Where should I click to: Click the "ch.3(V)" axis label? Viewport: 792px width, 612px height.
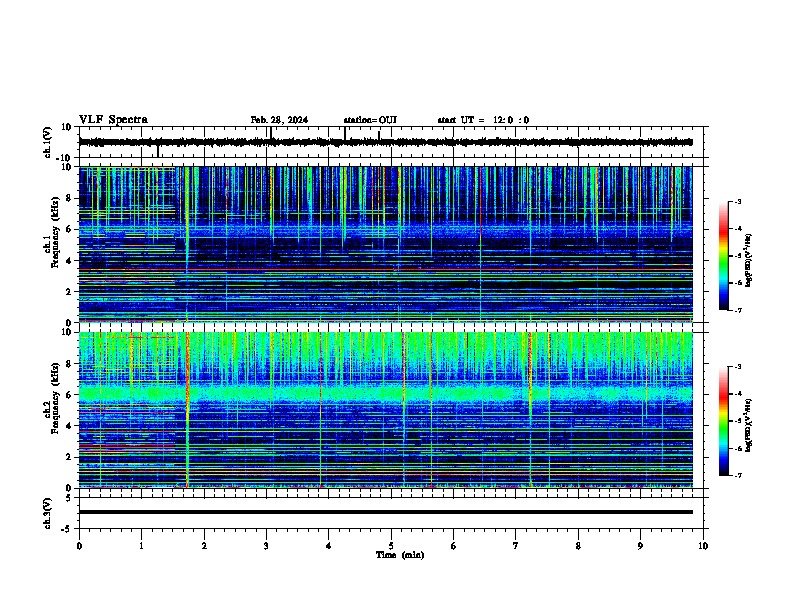(48, 513)
